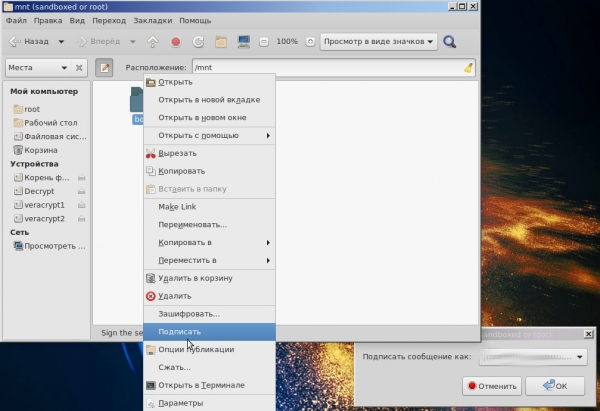Open Home folder via toolbar icon
The height and width of the screenshot is (411, 600).
[220, 42]
